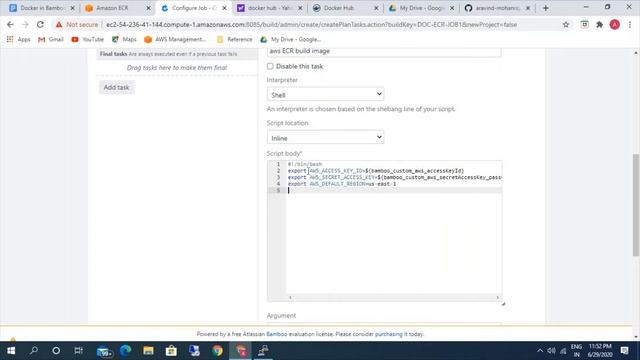Image resolution: width=640 pixels, height=360 pixels.
Task: Show hidden system tray icons
Action: pyautogui.click(x=540, y=351)
